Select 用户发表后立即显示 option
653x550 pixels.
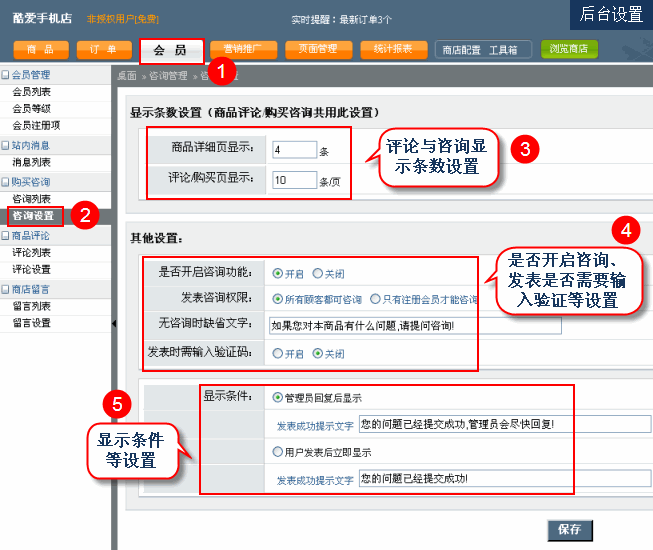click(277, 452)
